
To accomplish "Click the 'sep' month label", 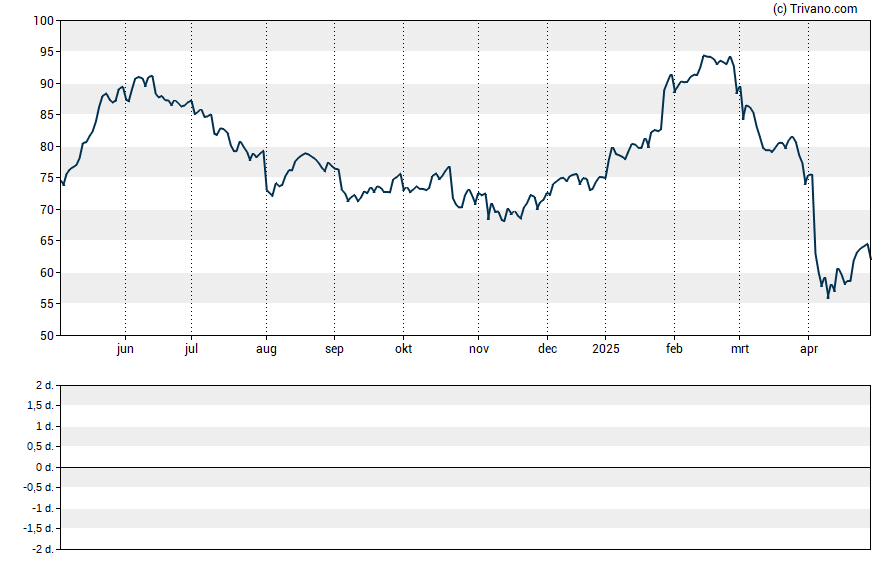I will coord(334,349).
